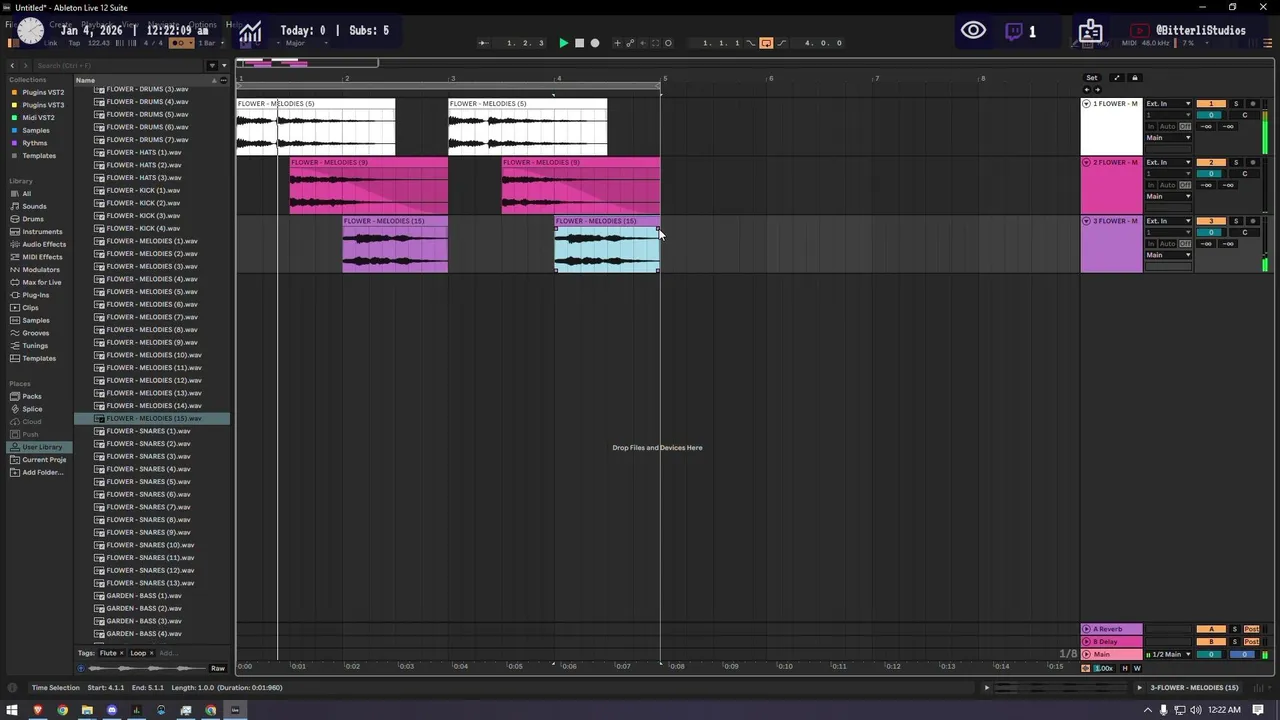Screen dimensions: 1280x720
Task: Click the Name column header
Action: [x=145, y=80]
